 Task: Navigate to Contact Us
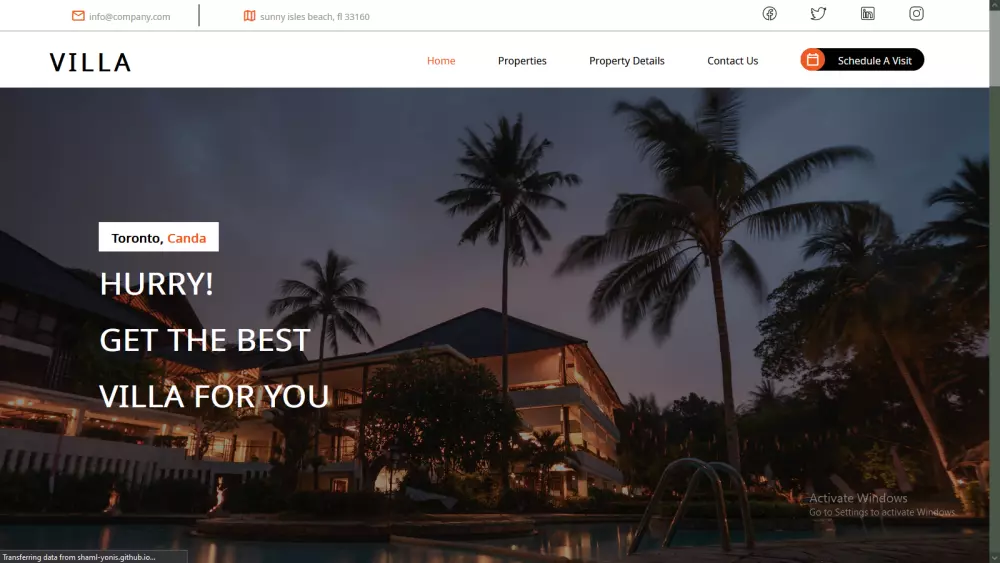click(x=733, y=61)
